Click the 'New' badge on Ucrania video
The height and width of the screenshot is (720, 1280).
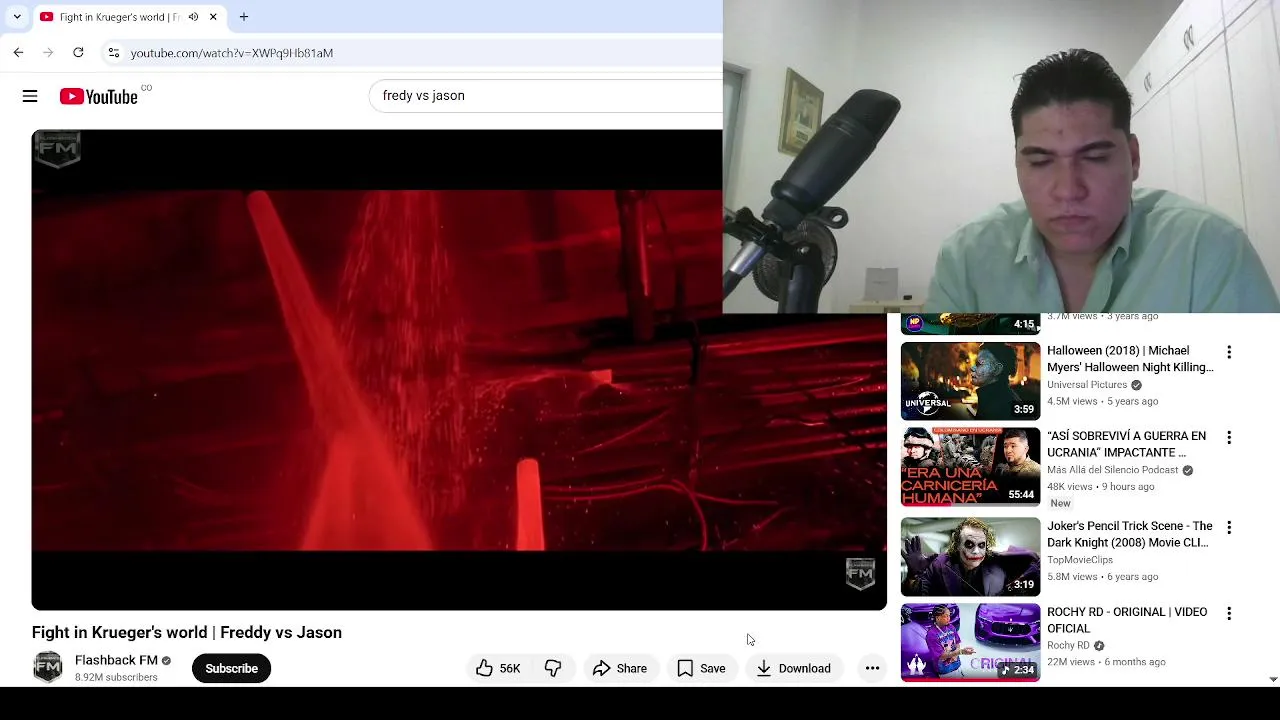1060,503
